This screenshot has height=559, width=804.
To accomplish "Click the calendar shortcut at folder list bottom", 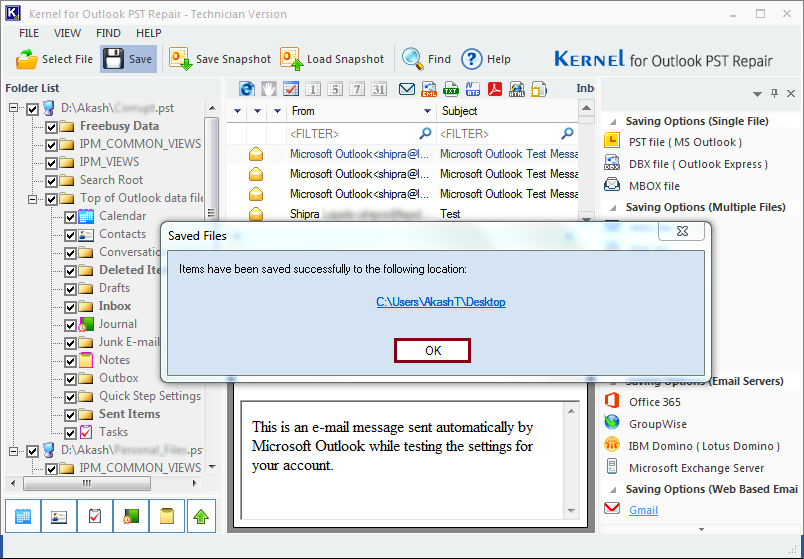I will (23, 516).
